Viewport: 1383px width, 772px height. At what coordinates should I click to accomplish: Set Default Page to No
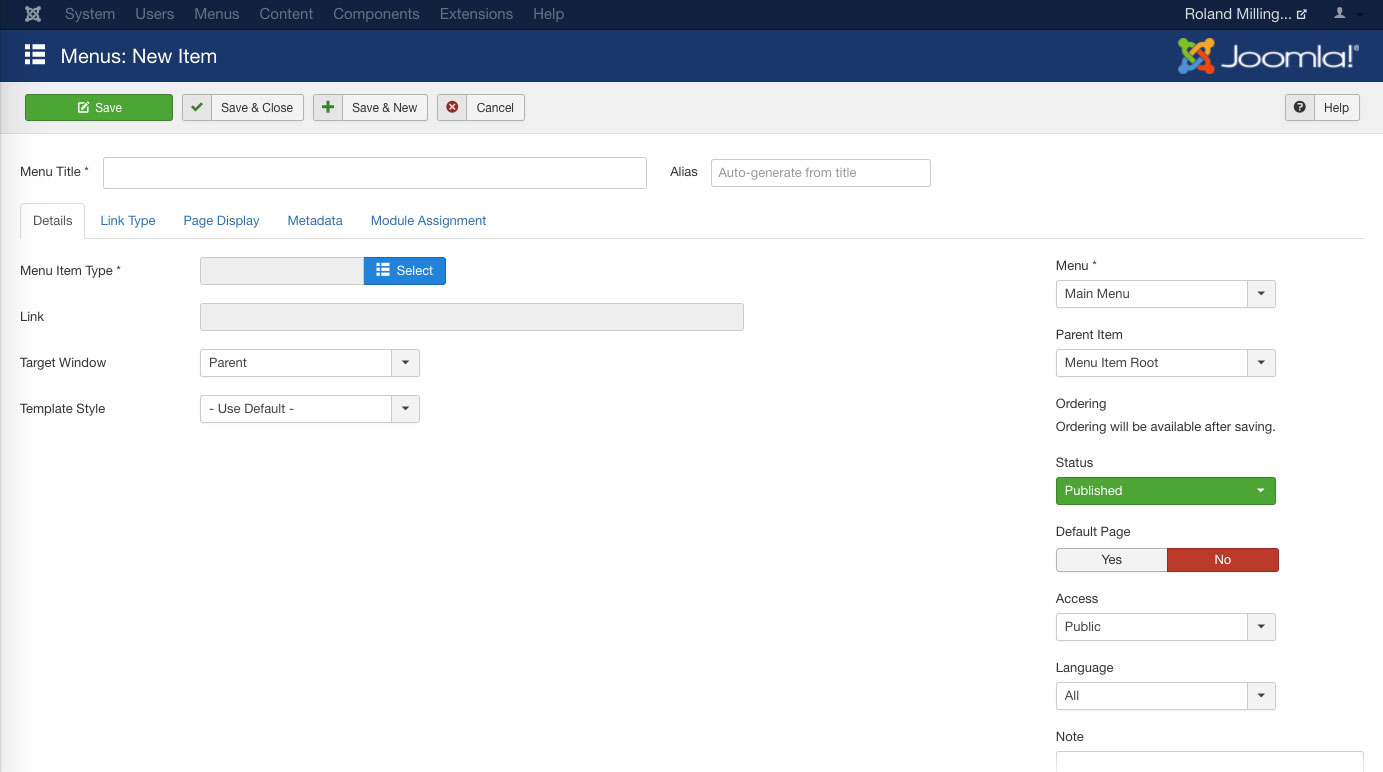pos(1223,560)
